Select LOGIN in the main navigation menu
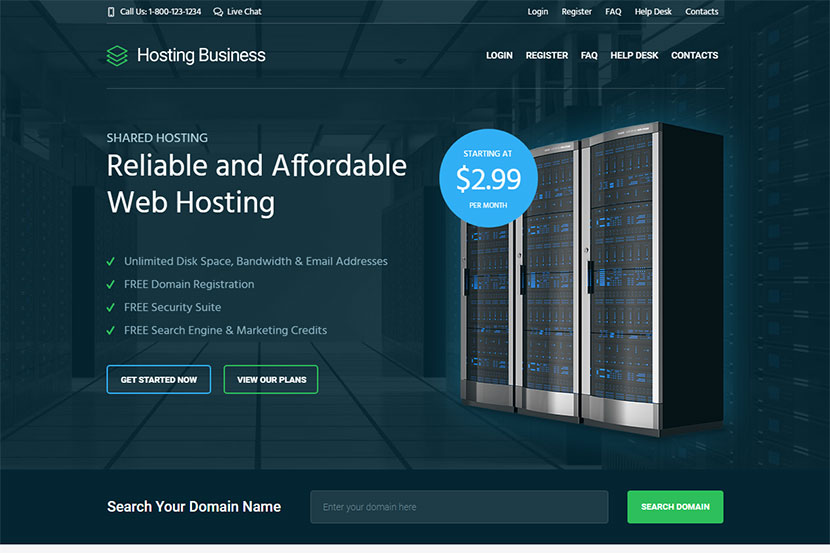The height and width of the screenshot is (553, 830). coord(499,56)
